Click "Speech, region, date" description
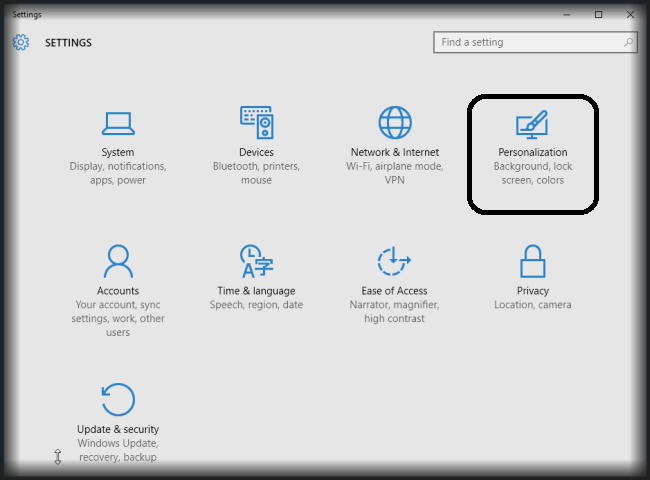The image size is (650, 480). [x=257, y=305]
